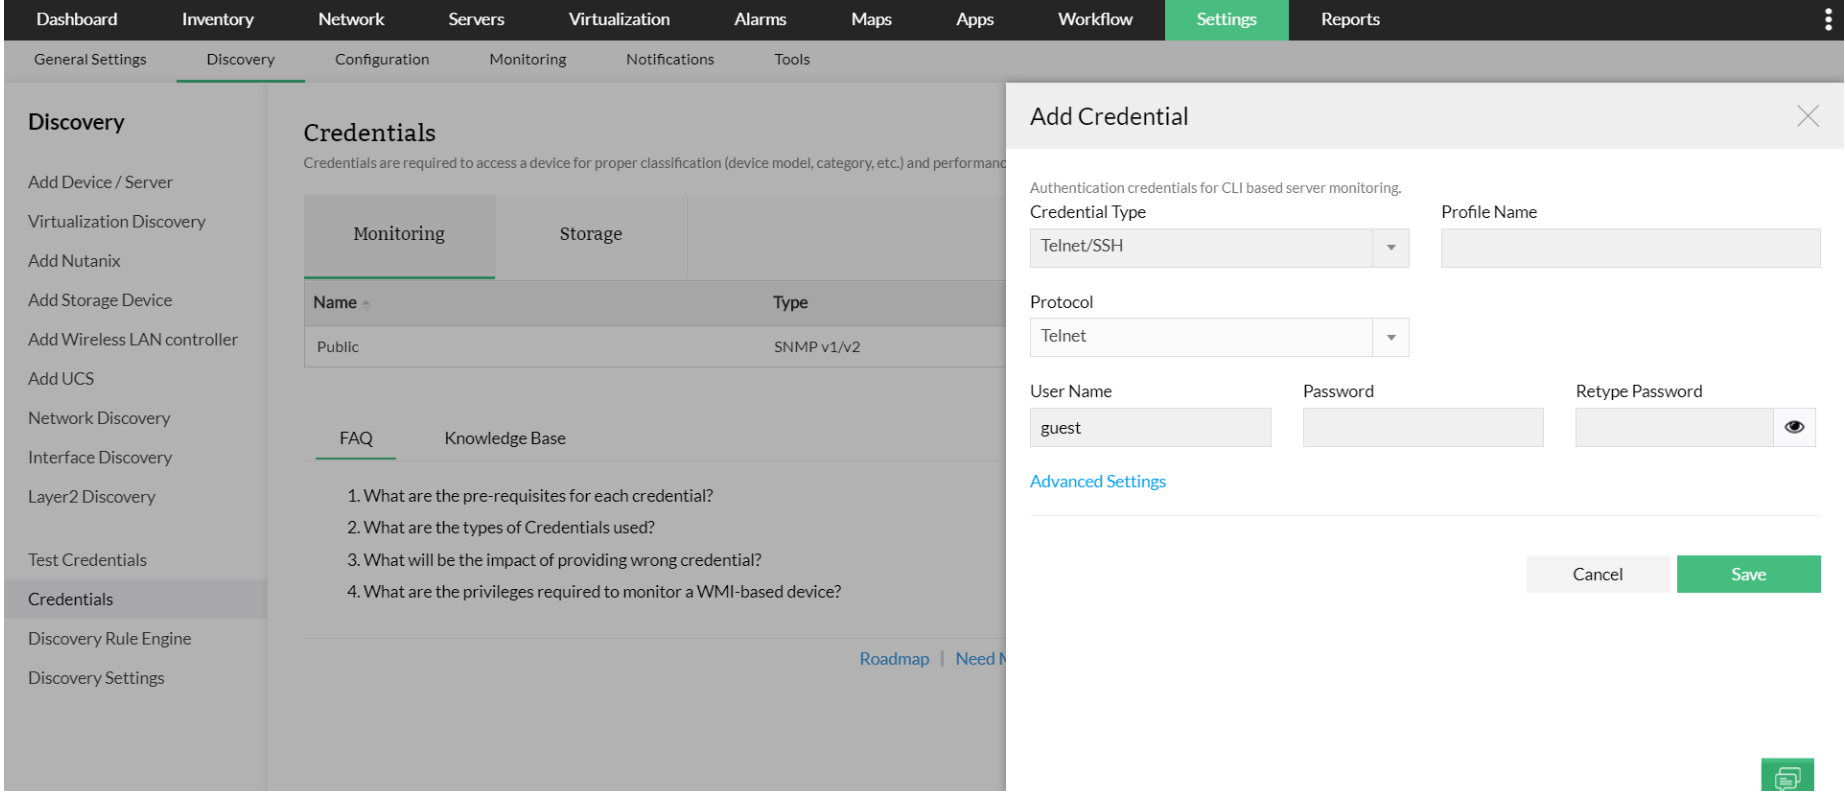Open the green chat support icon
This screenshot has width=1845, height=792.
[1787, 776]
